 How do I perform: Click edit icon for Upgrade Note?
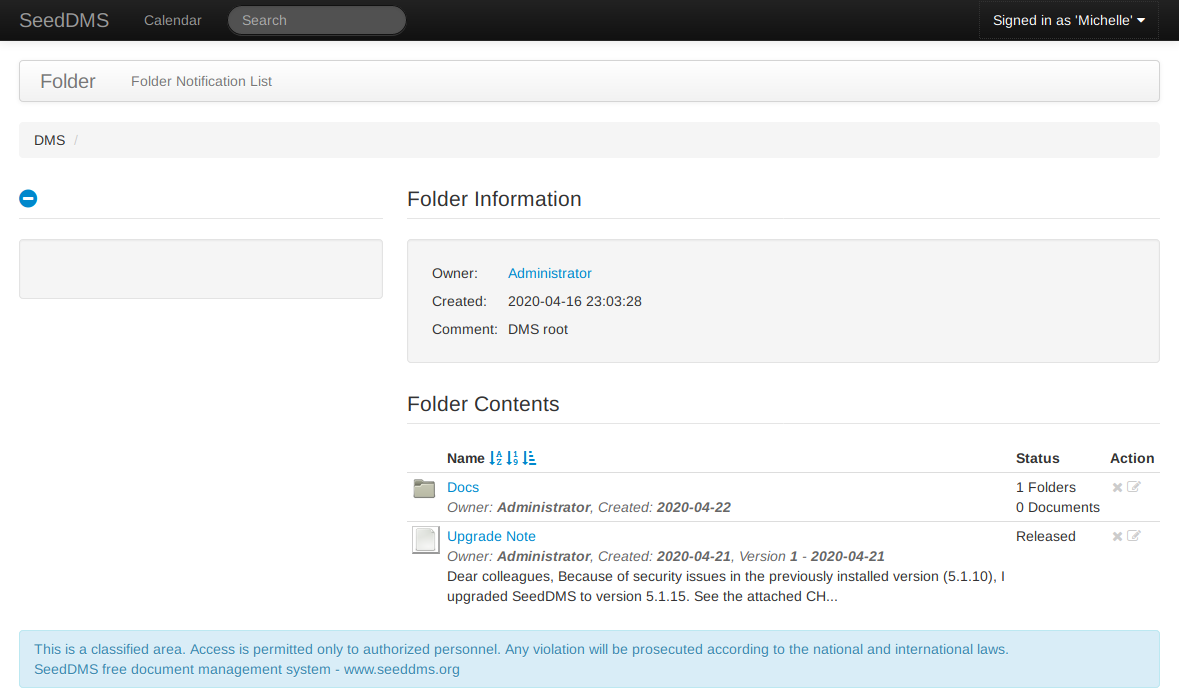pyautogui.click(x=1134, y=537)
